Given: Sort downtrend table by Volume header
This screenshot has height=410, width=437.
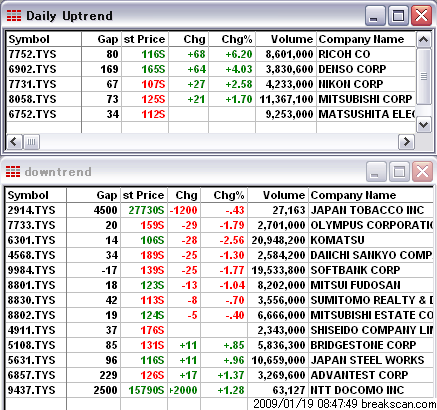Looking at the screenshot, I should click(x=278, y=195).
